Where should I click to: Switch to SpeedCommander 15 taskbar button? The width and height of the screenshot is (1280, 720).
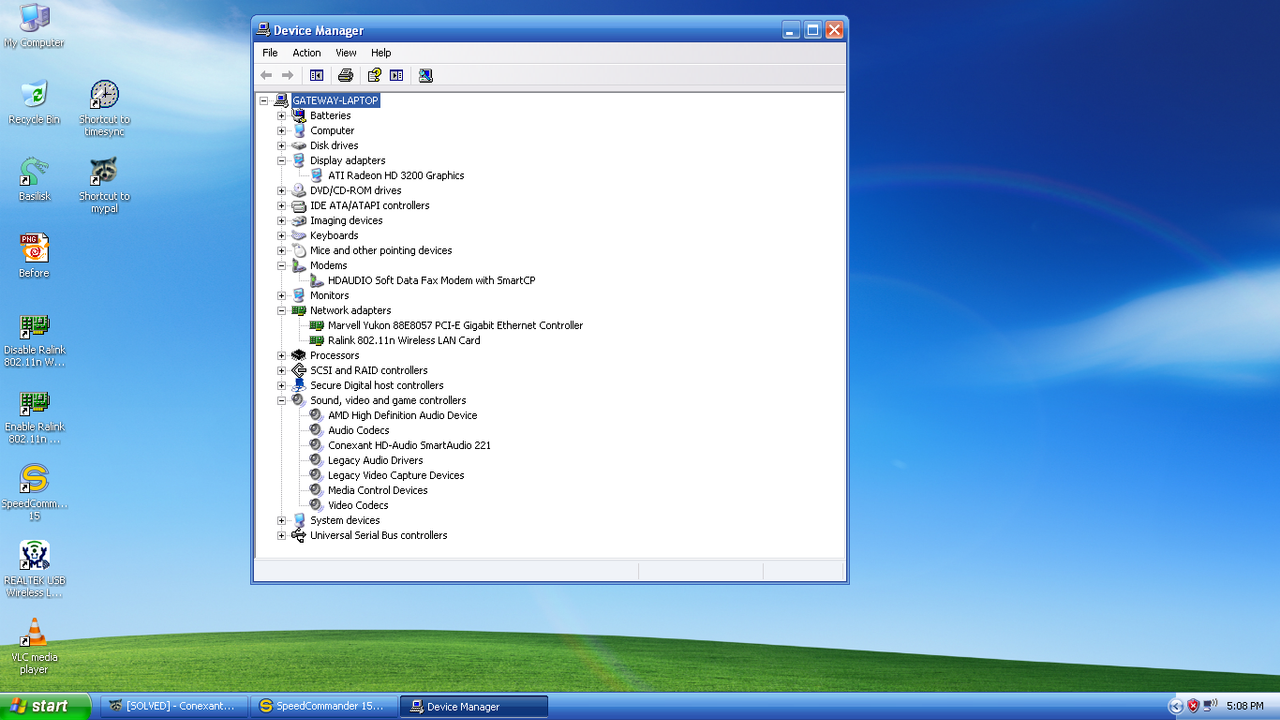click(322, 706)
